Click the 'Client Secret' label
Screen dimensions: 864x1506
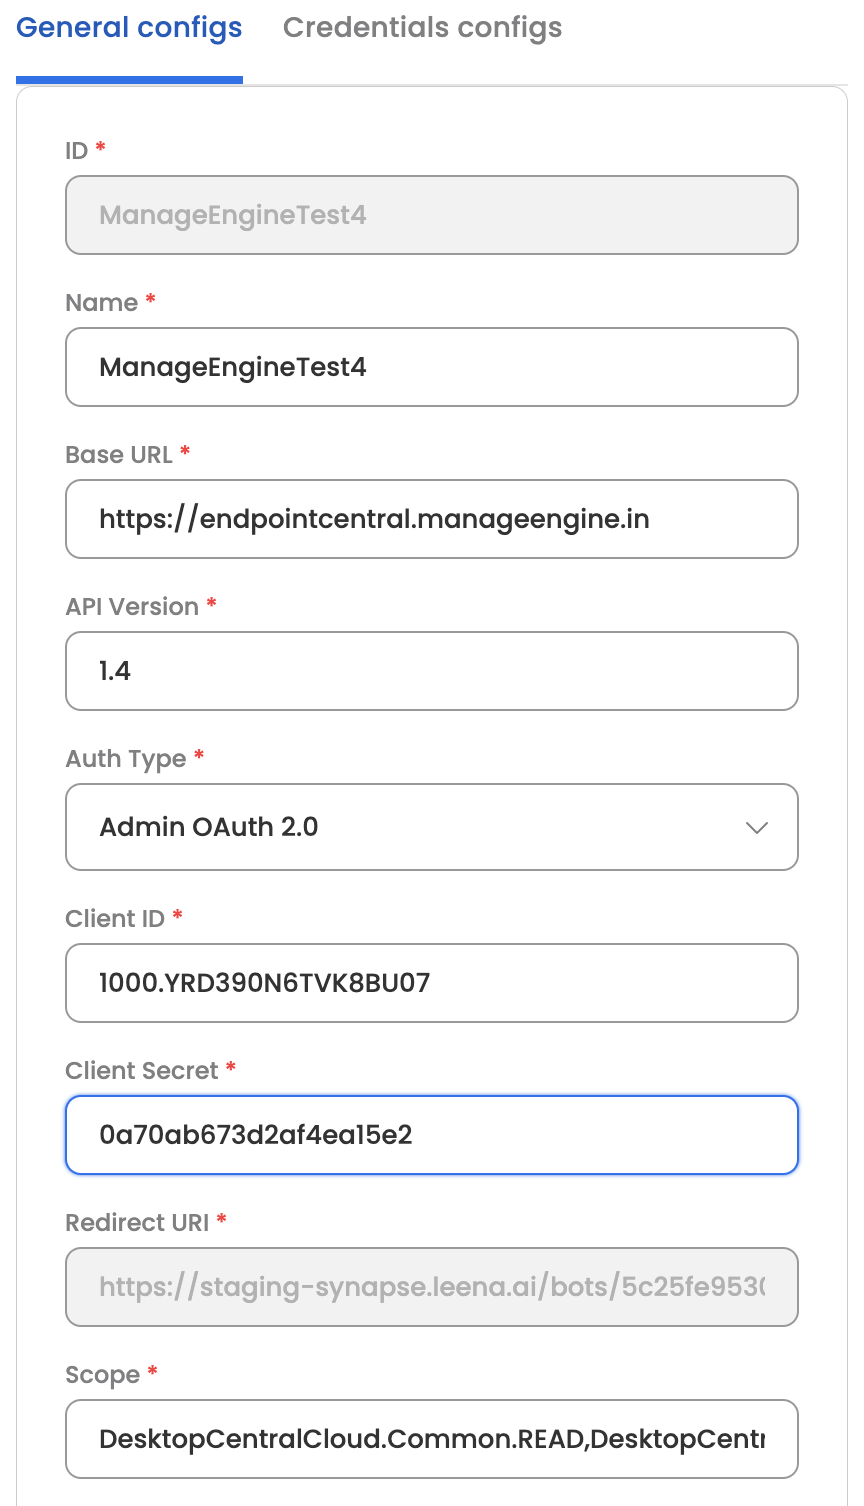click(x=142, y=1071)
